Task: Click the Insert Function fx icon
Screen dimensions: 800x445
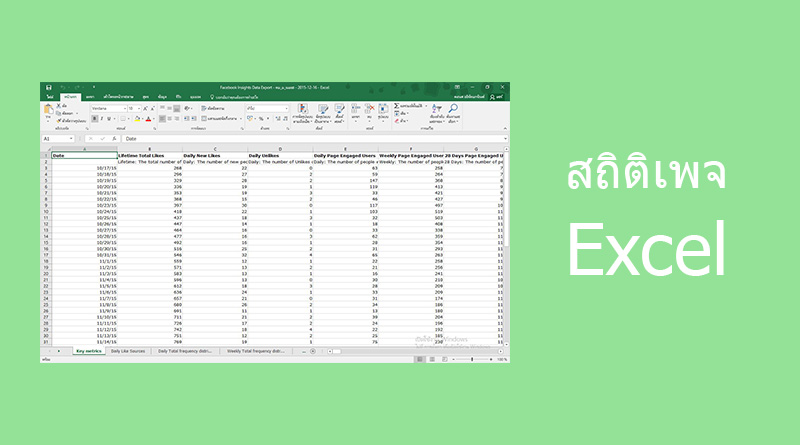Action: pos(114,139)
